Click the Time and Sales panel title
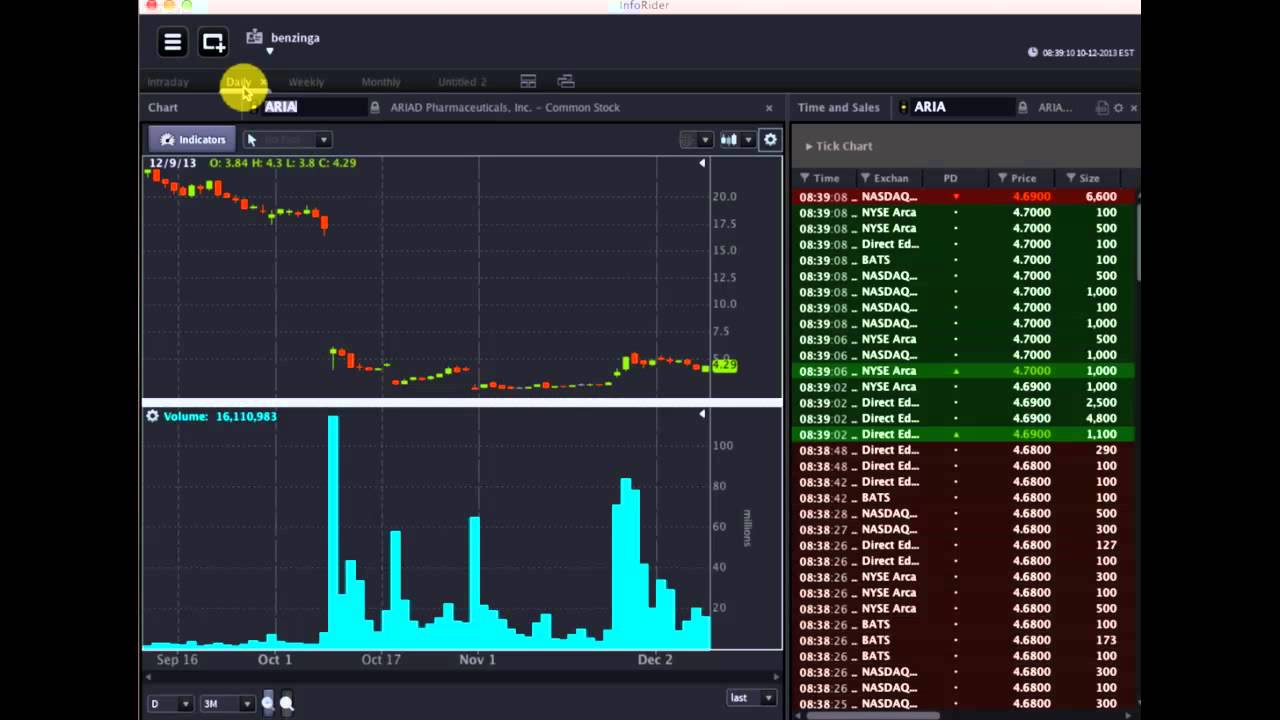 pyautogui.click(x=838, y=107)
